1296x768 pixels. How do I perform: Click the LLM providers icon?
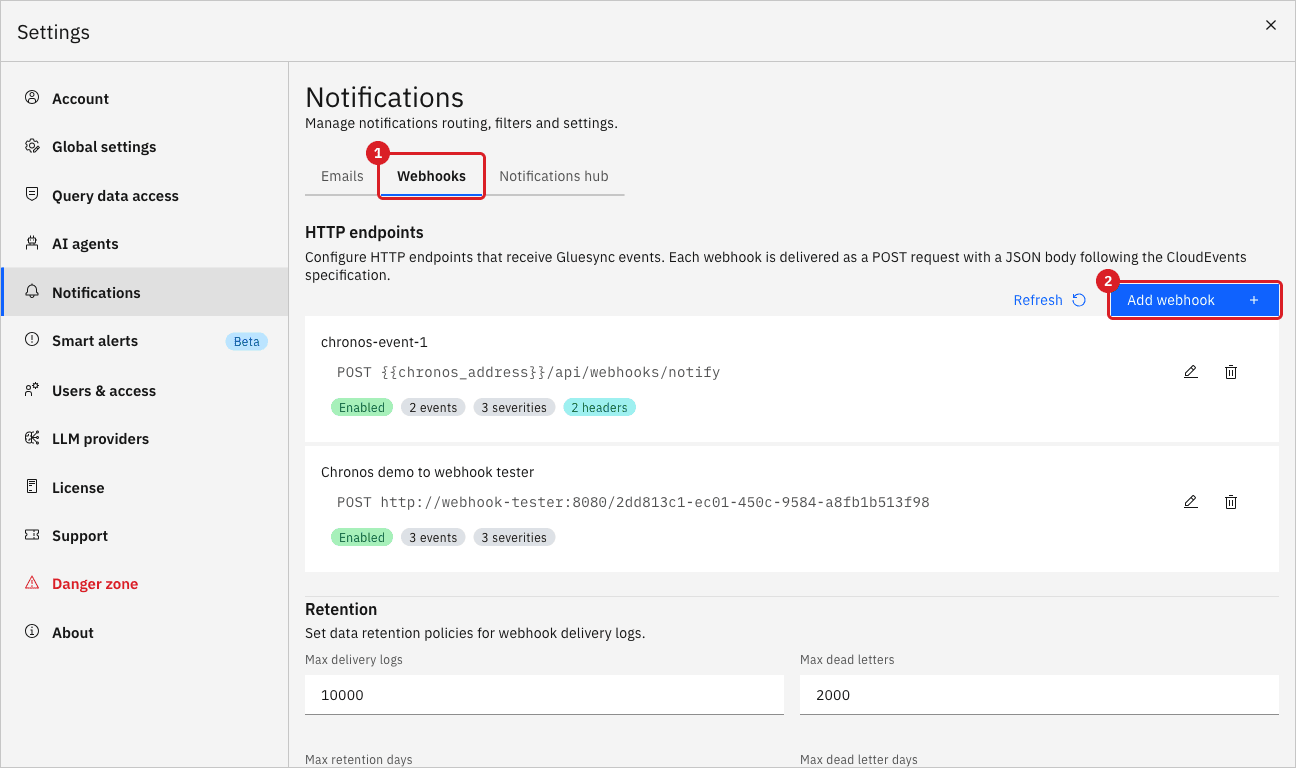click(32, 438)
